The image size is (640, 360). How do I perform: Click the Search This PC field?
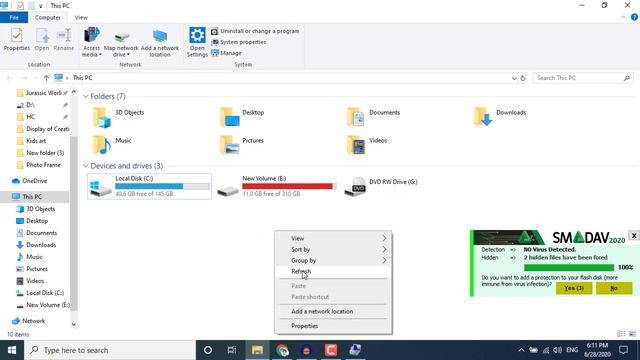583,78
